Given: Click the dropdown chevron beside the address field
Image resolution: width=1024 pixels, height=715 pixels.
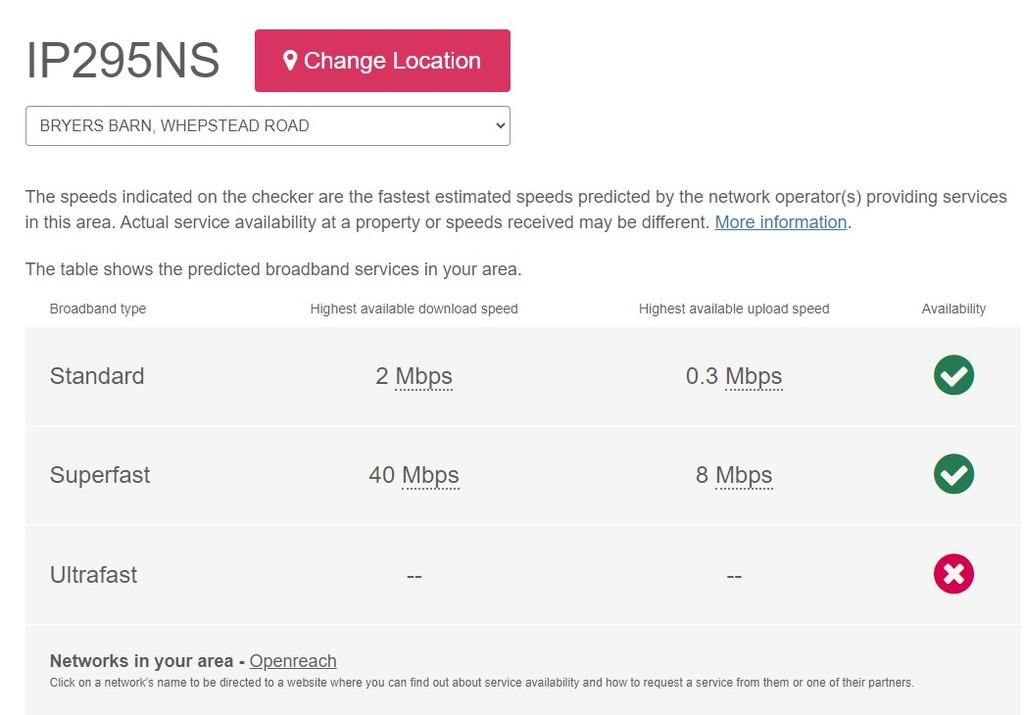Looking at the screenshot, I should click(499, 125).
